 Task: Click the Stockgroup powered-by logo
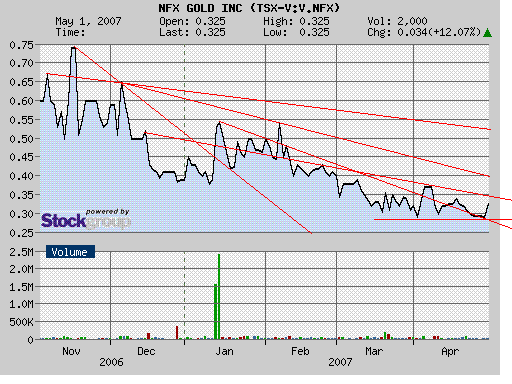point(86,219)
